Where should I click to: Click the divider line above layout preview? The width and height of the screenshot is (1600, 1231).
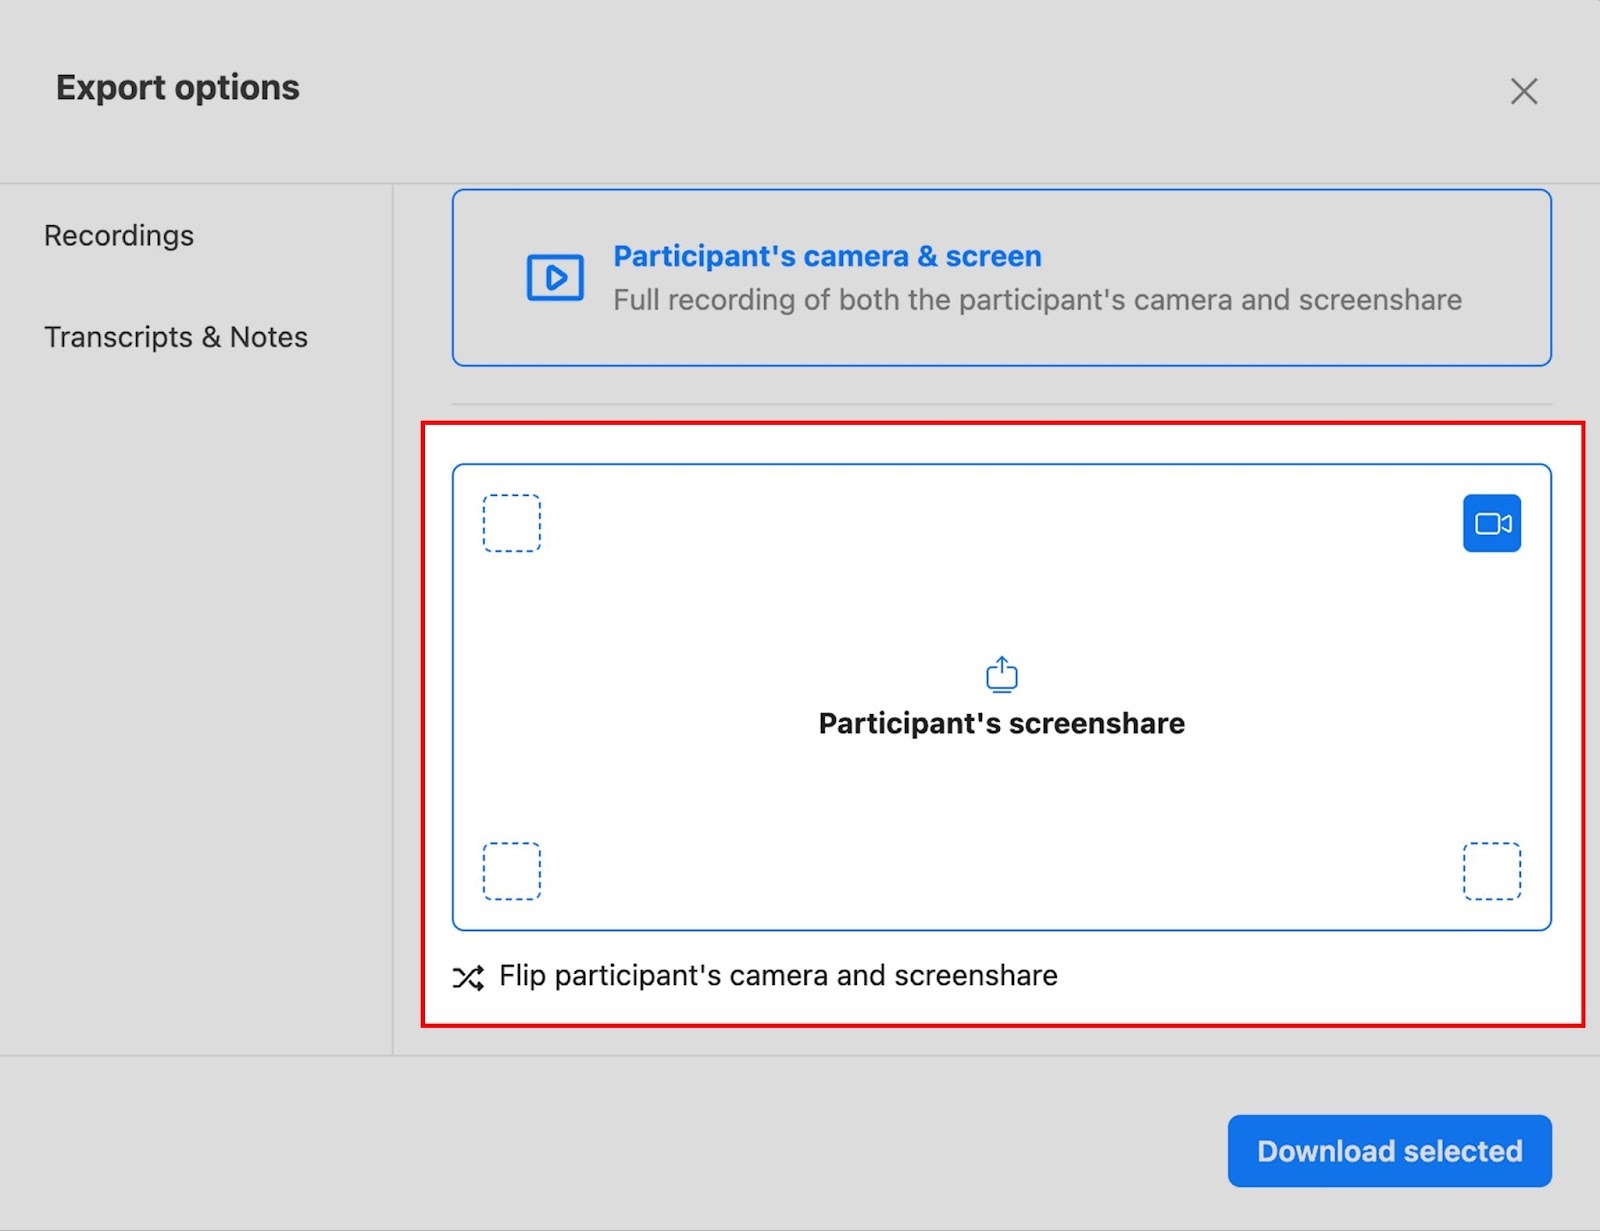click(x=1001, y=404)
